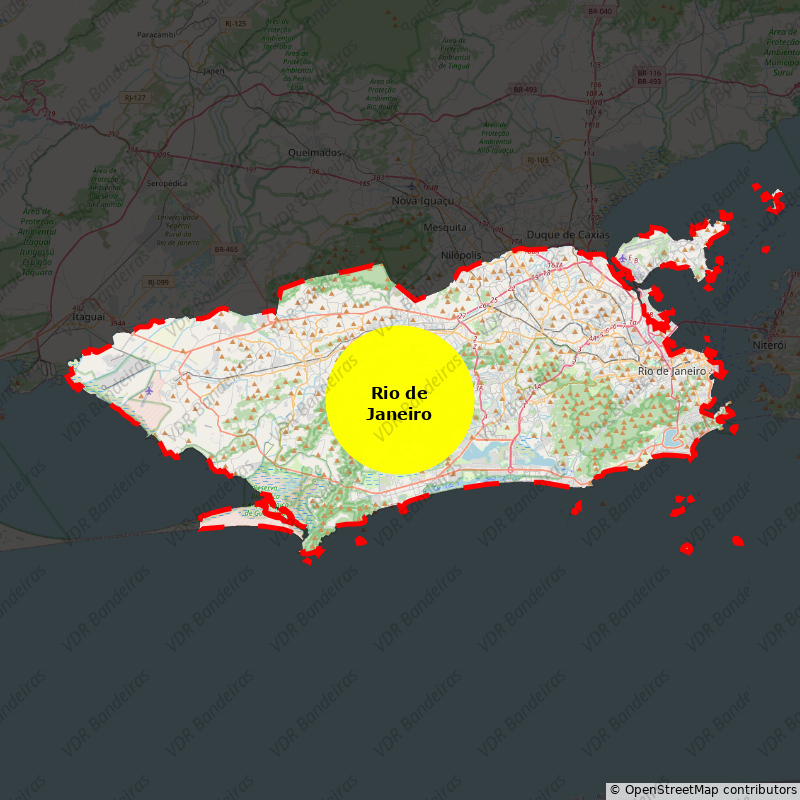Click the BR-040 road shield

point(600,11)
